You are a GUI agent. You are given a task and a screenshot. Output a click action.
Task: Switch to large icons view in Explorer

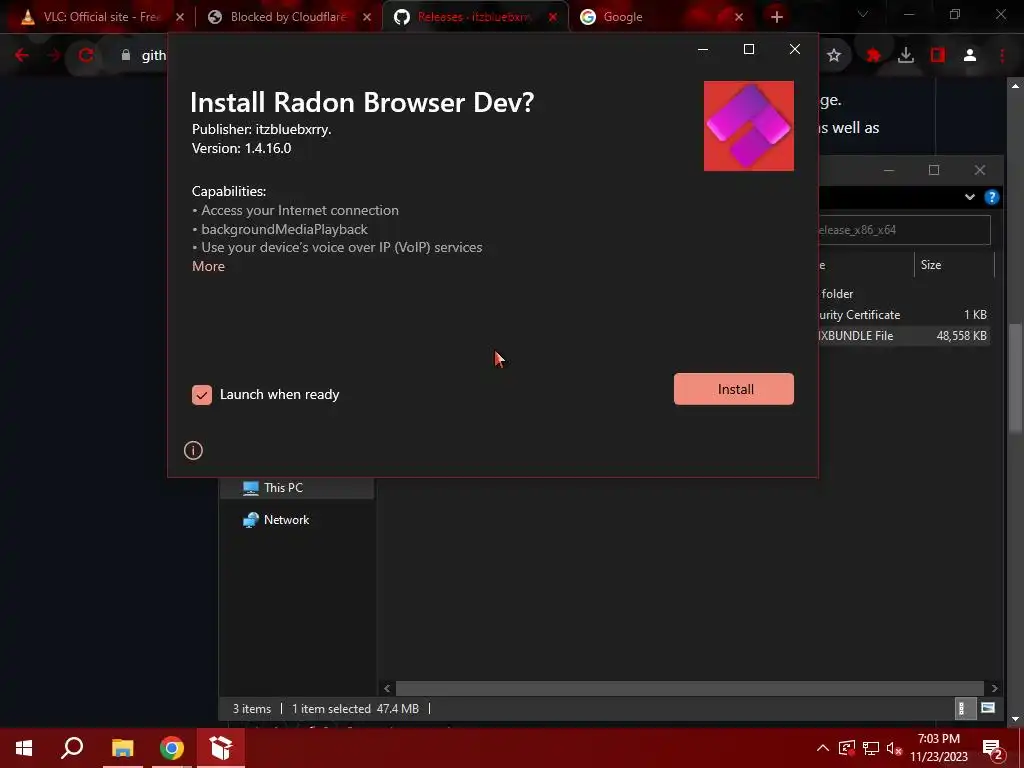(x=987, y=709)
